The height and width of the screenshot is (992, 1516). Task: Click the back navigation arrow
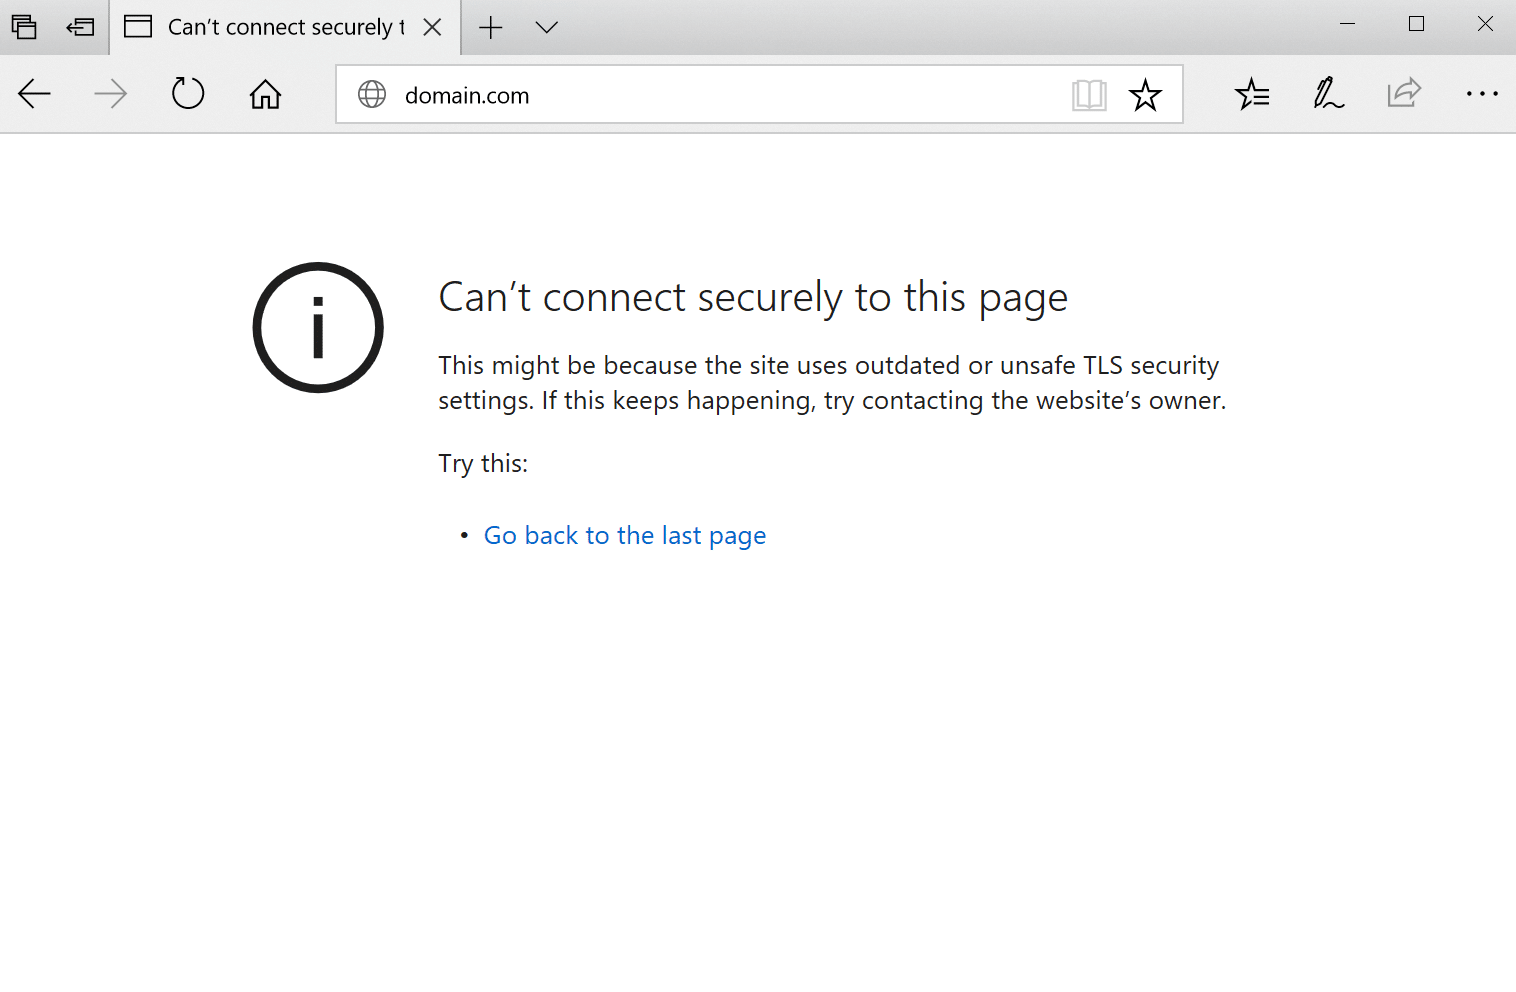pyautogui.click(x=34, y=94)
